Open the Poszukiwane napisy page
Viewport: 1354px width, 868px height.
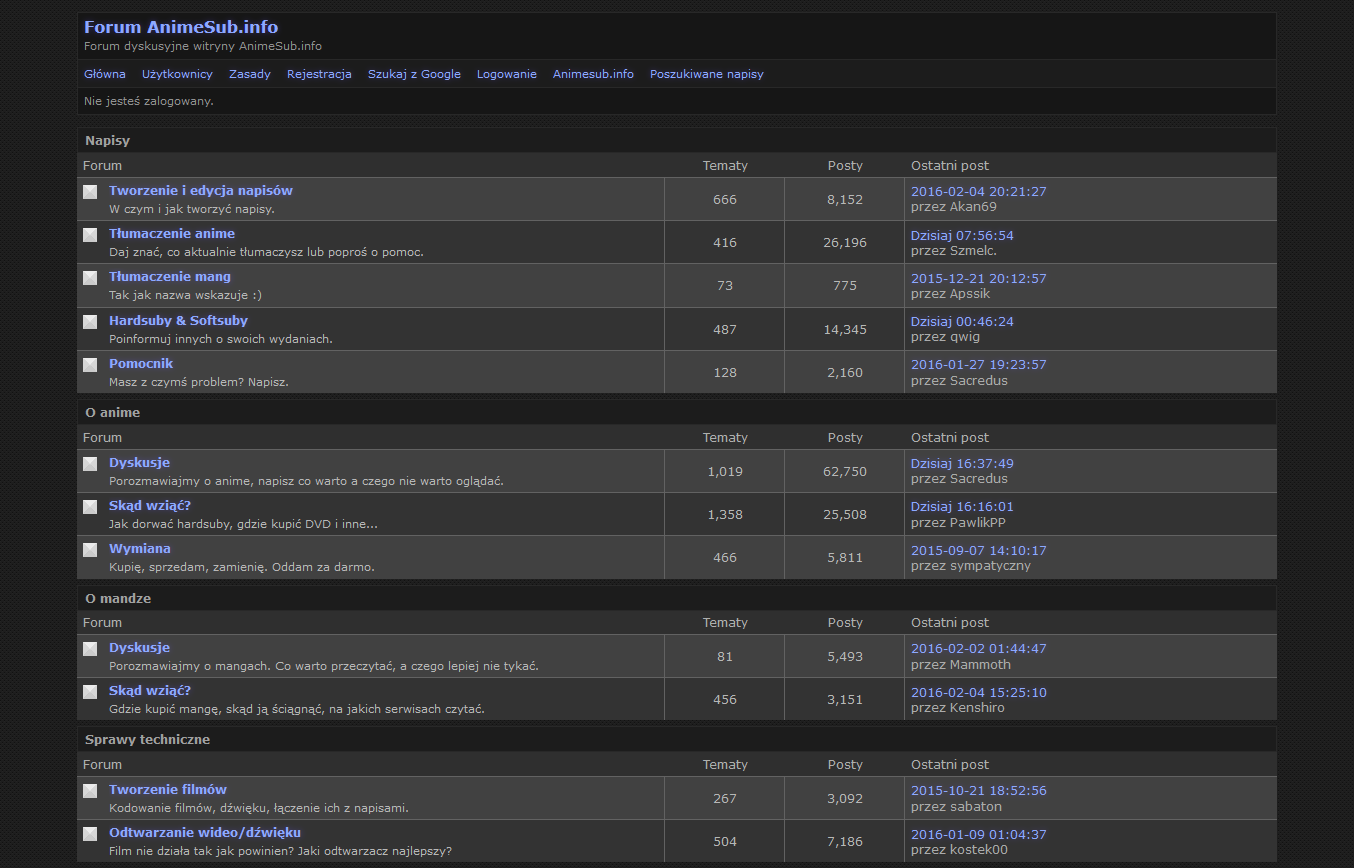point(706,74)
